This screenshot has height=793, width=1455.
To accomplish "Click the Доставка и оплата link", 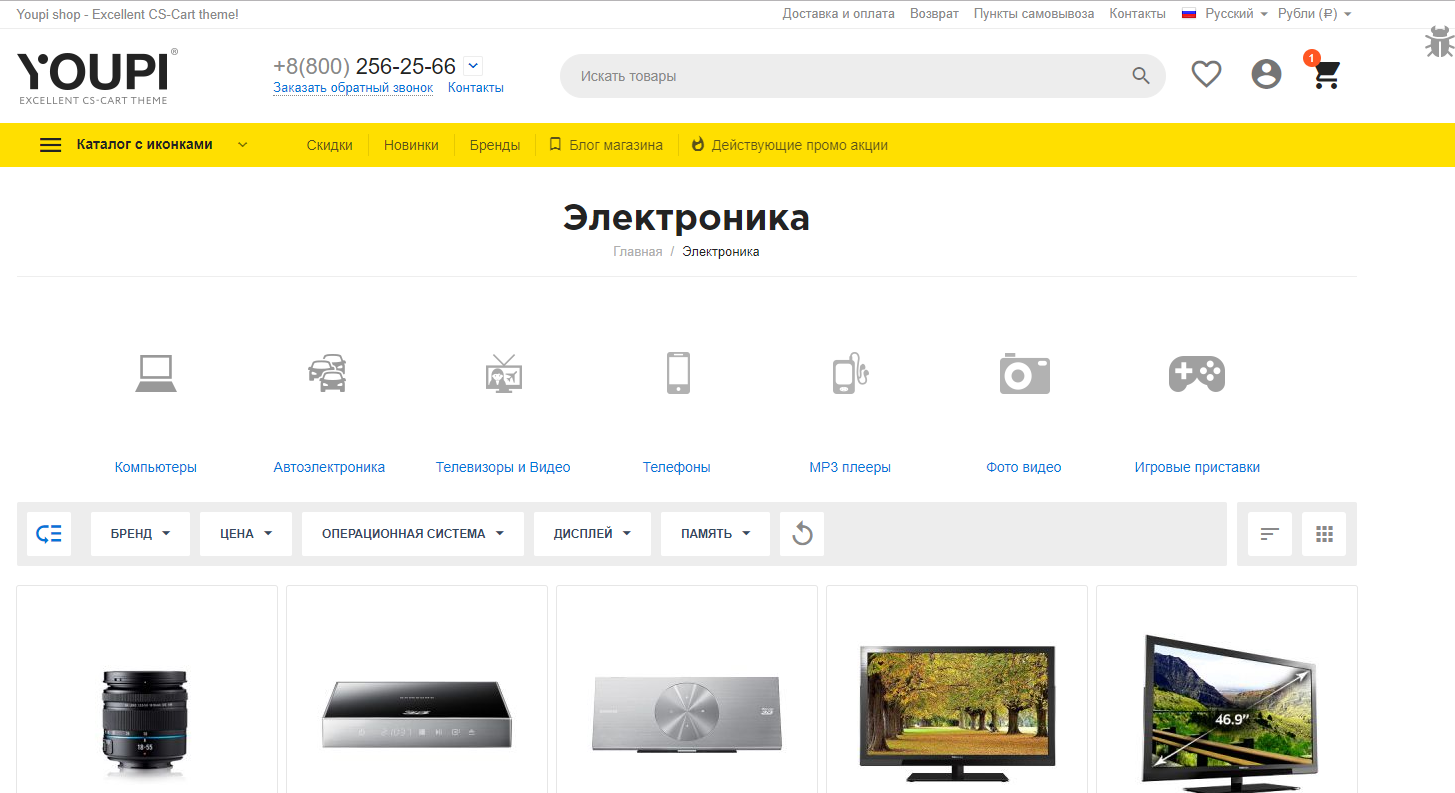I will [838, 14].
